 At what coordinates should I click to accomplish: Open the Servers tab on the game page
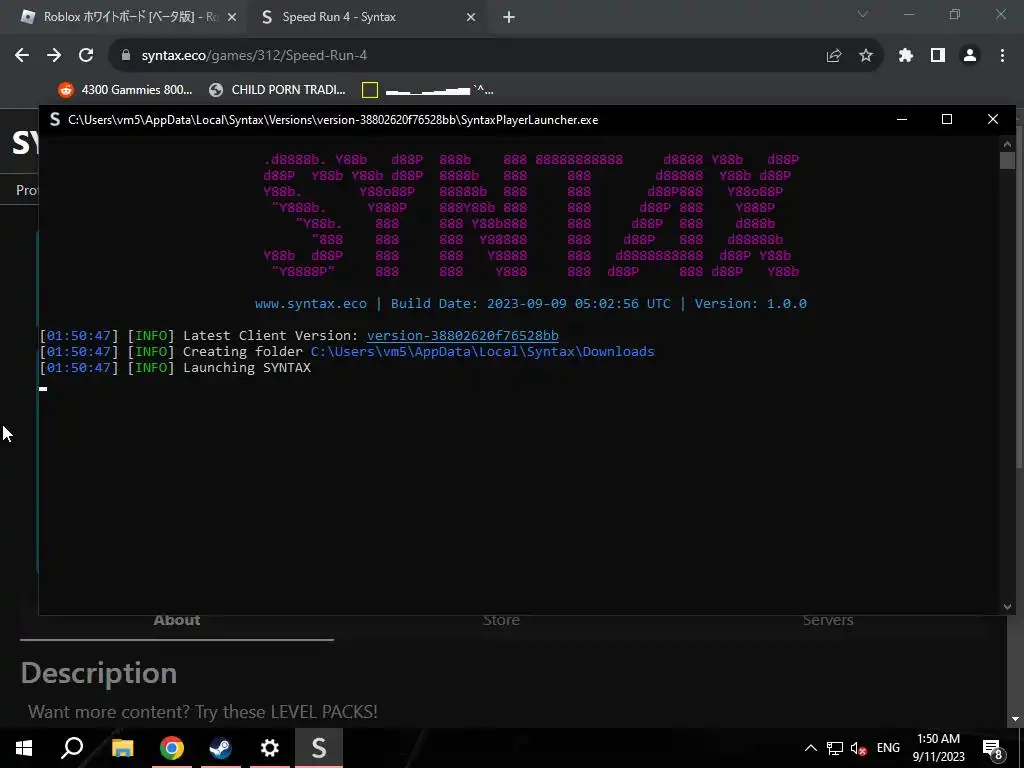coord(828,621)
